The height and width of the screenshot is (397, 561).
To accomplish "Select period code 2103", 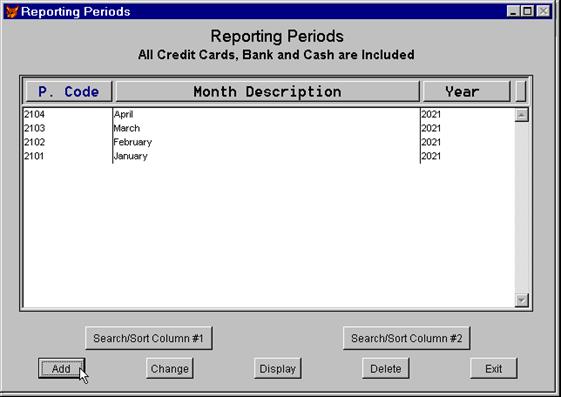I will 34,128.
